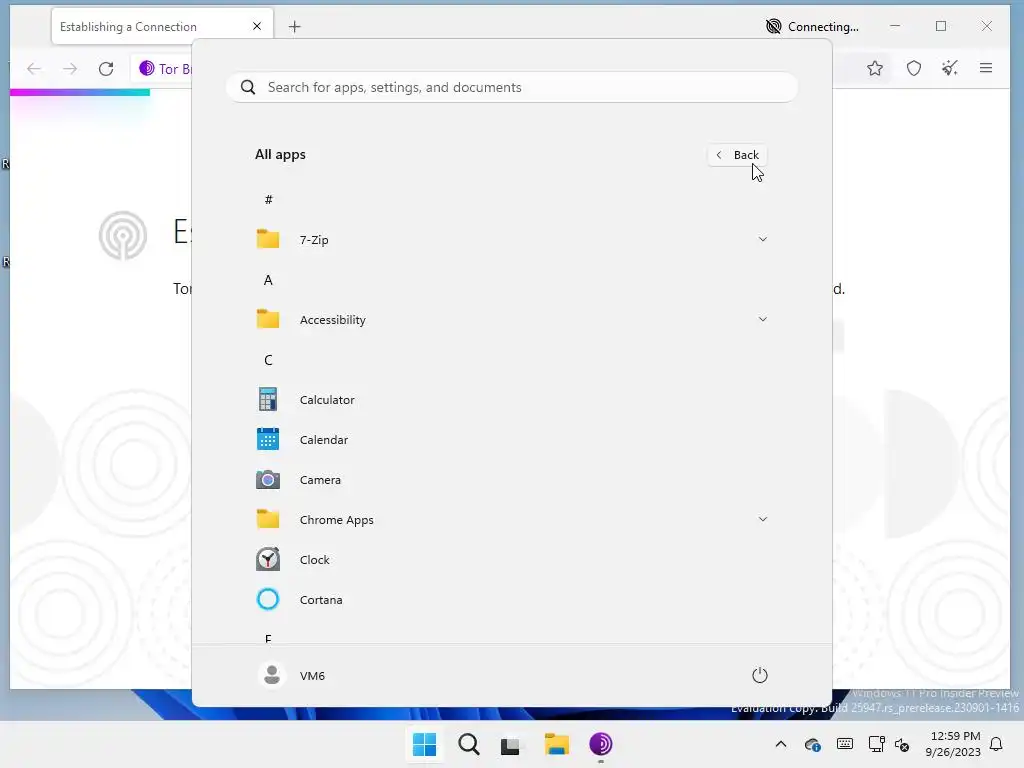Open VM6 user account avatar
This screenshot has height=768, width=1024.
tap(272, 675)
